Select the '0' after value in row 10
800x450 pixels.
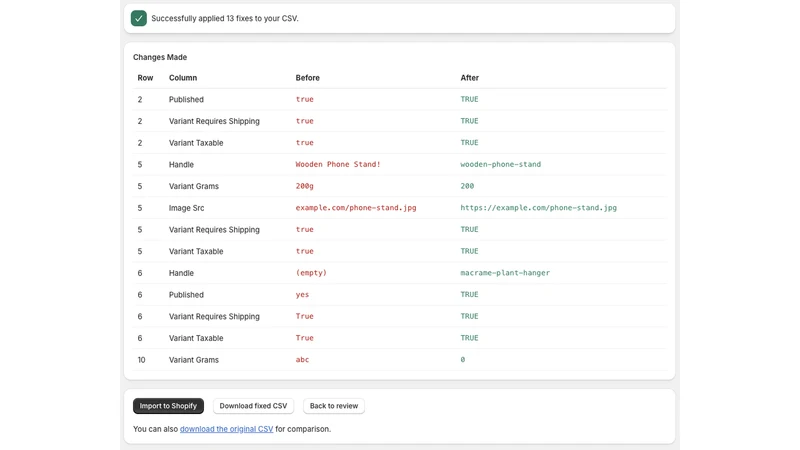(463, 360)
